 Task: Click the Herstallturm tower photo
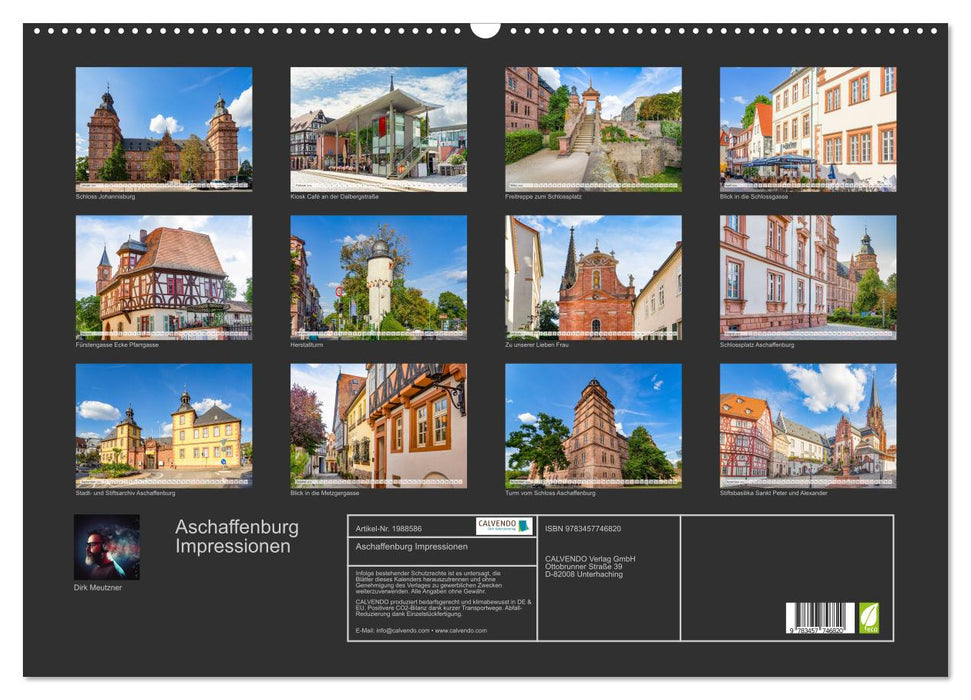pos(378,277)
